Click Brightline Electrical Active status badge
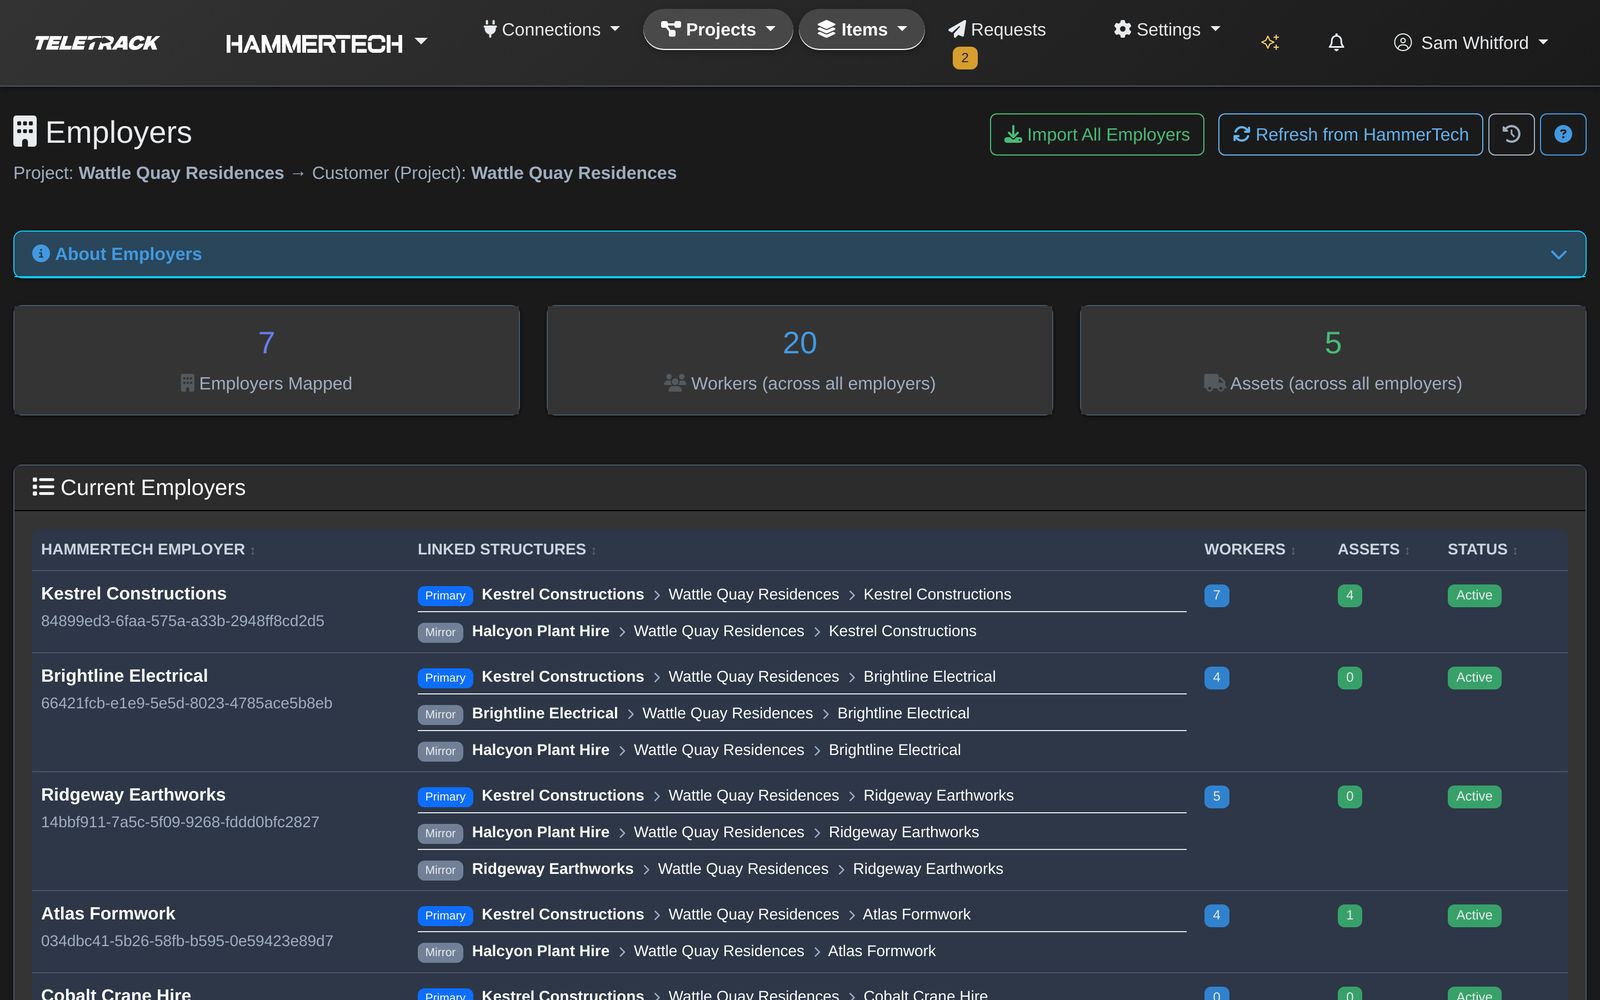Viewport: 1600px width, 1000px height. click(1474, 678)
